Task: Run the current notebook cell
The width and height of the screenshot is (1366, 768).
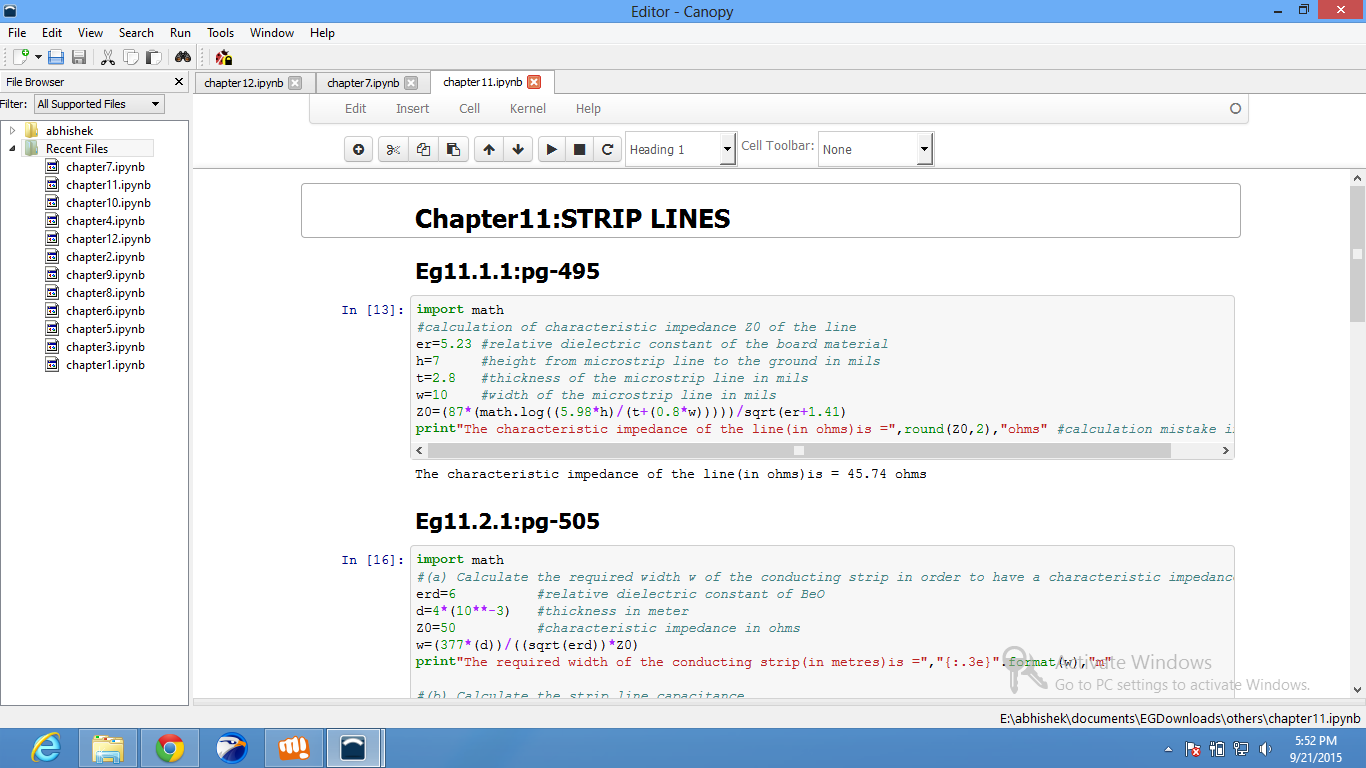Action: click(551, 150)
